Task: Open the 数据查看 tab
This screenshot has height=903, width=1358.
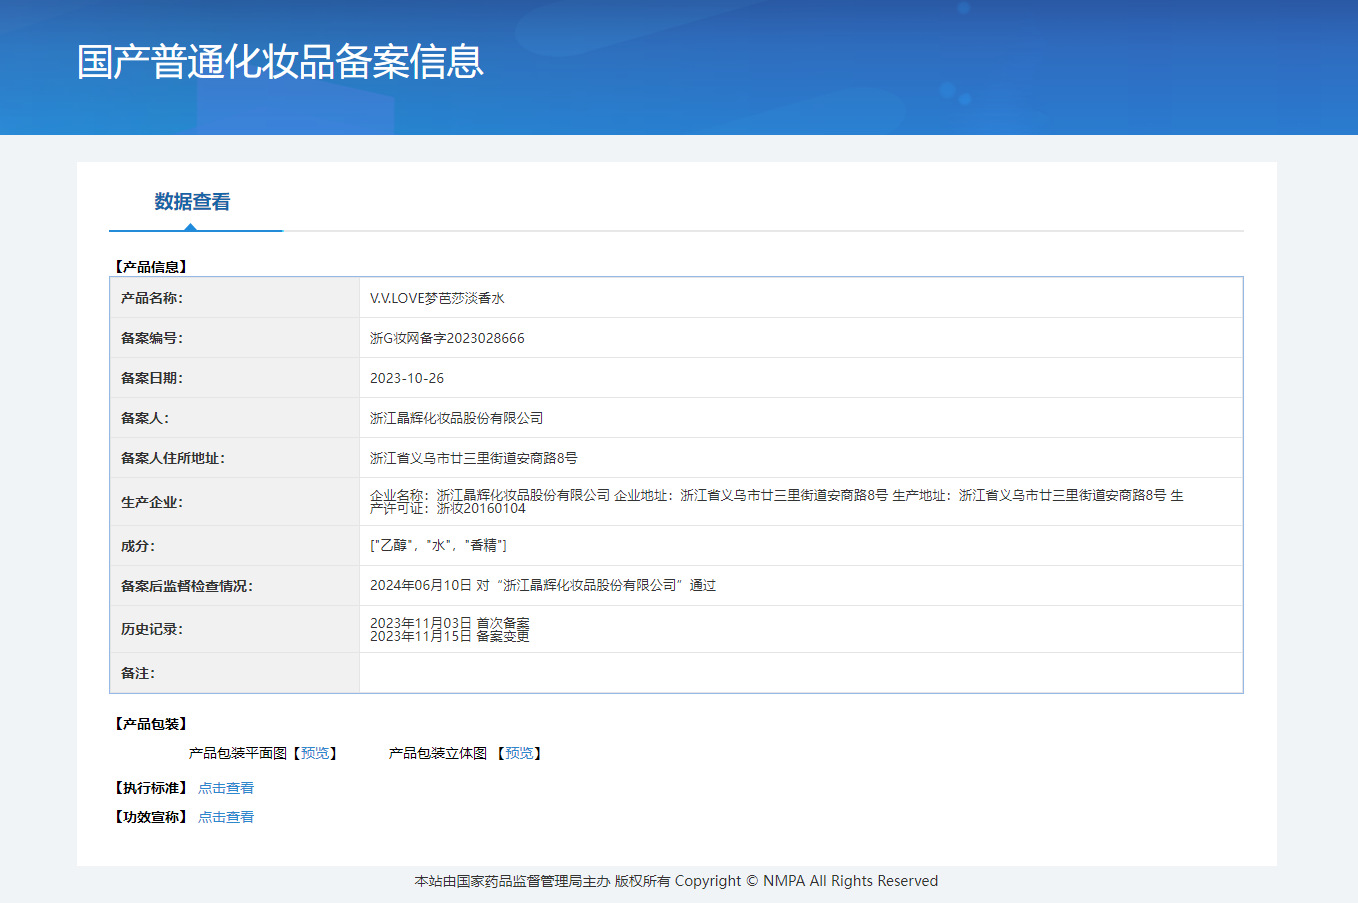Action: (192, 202)
